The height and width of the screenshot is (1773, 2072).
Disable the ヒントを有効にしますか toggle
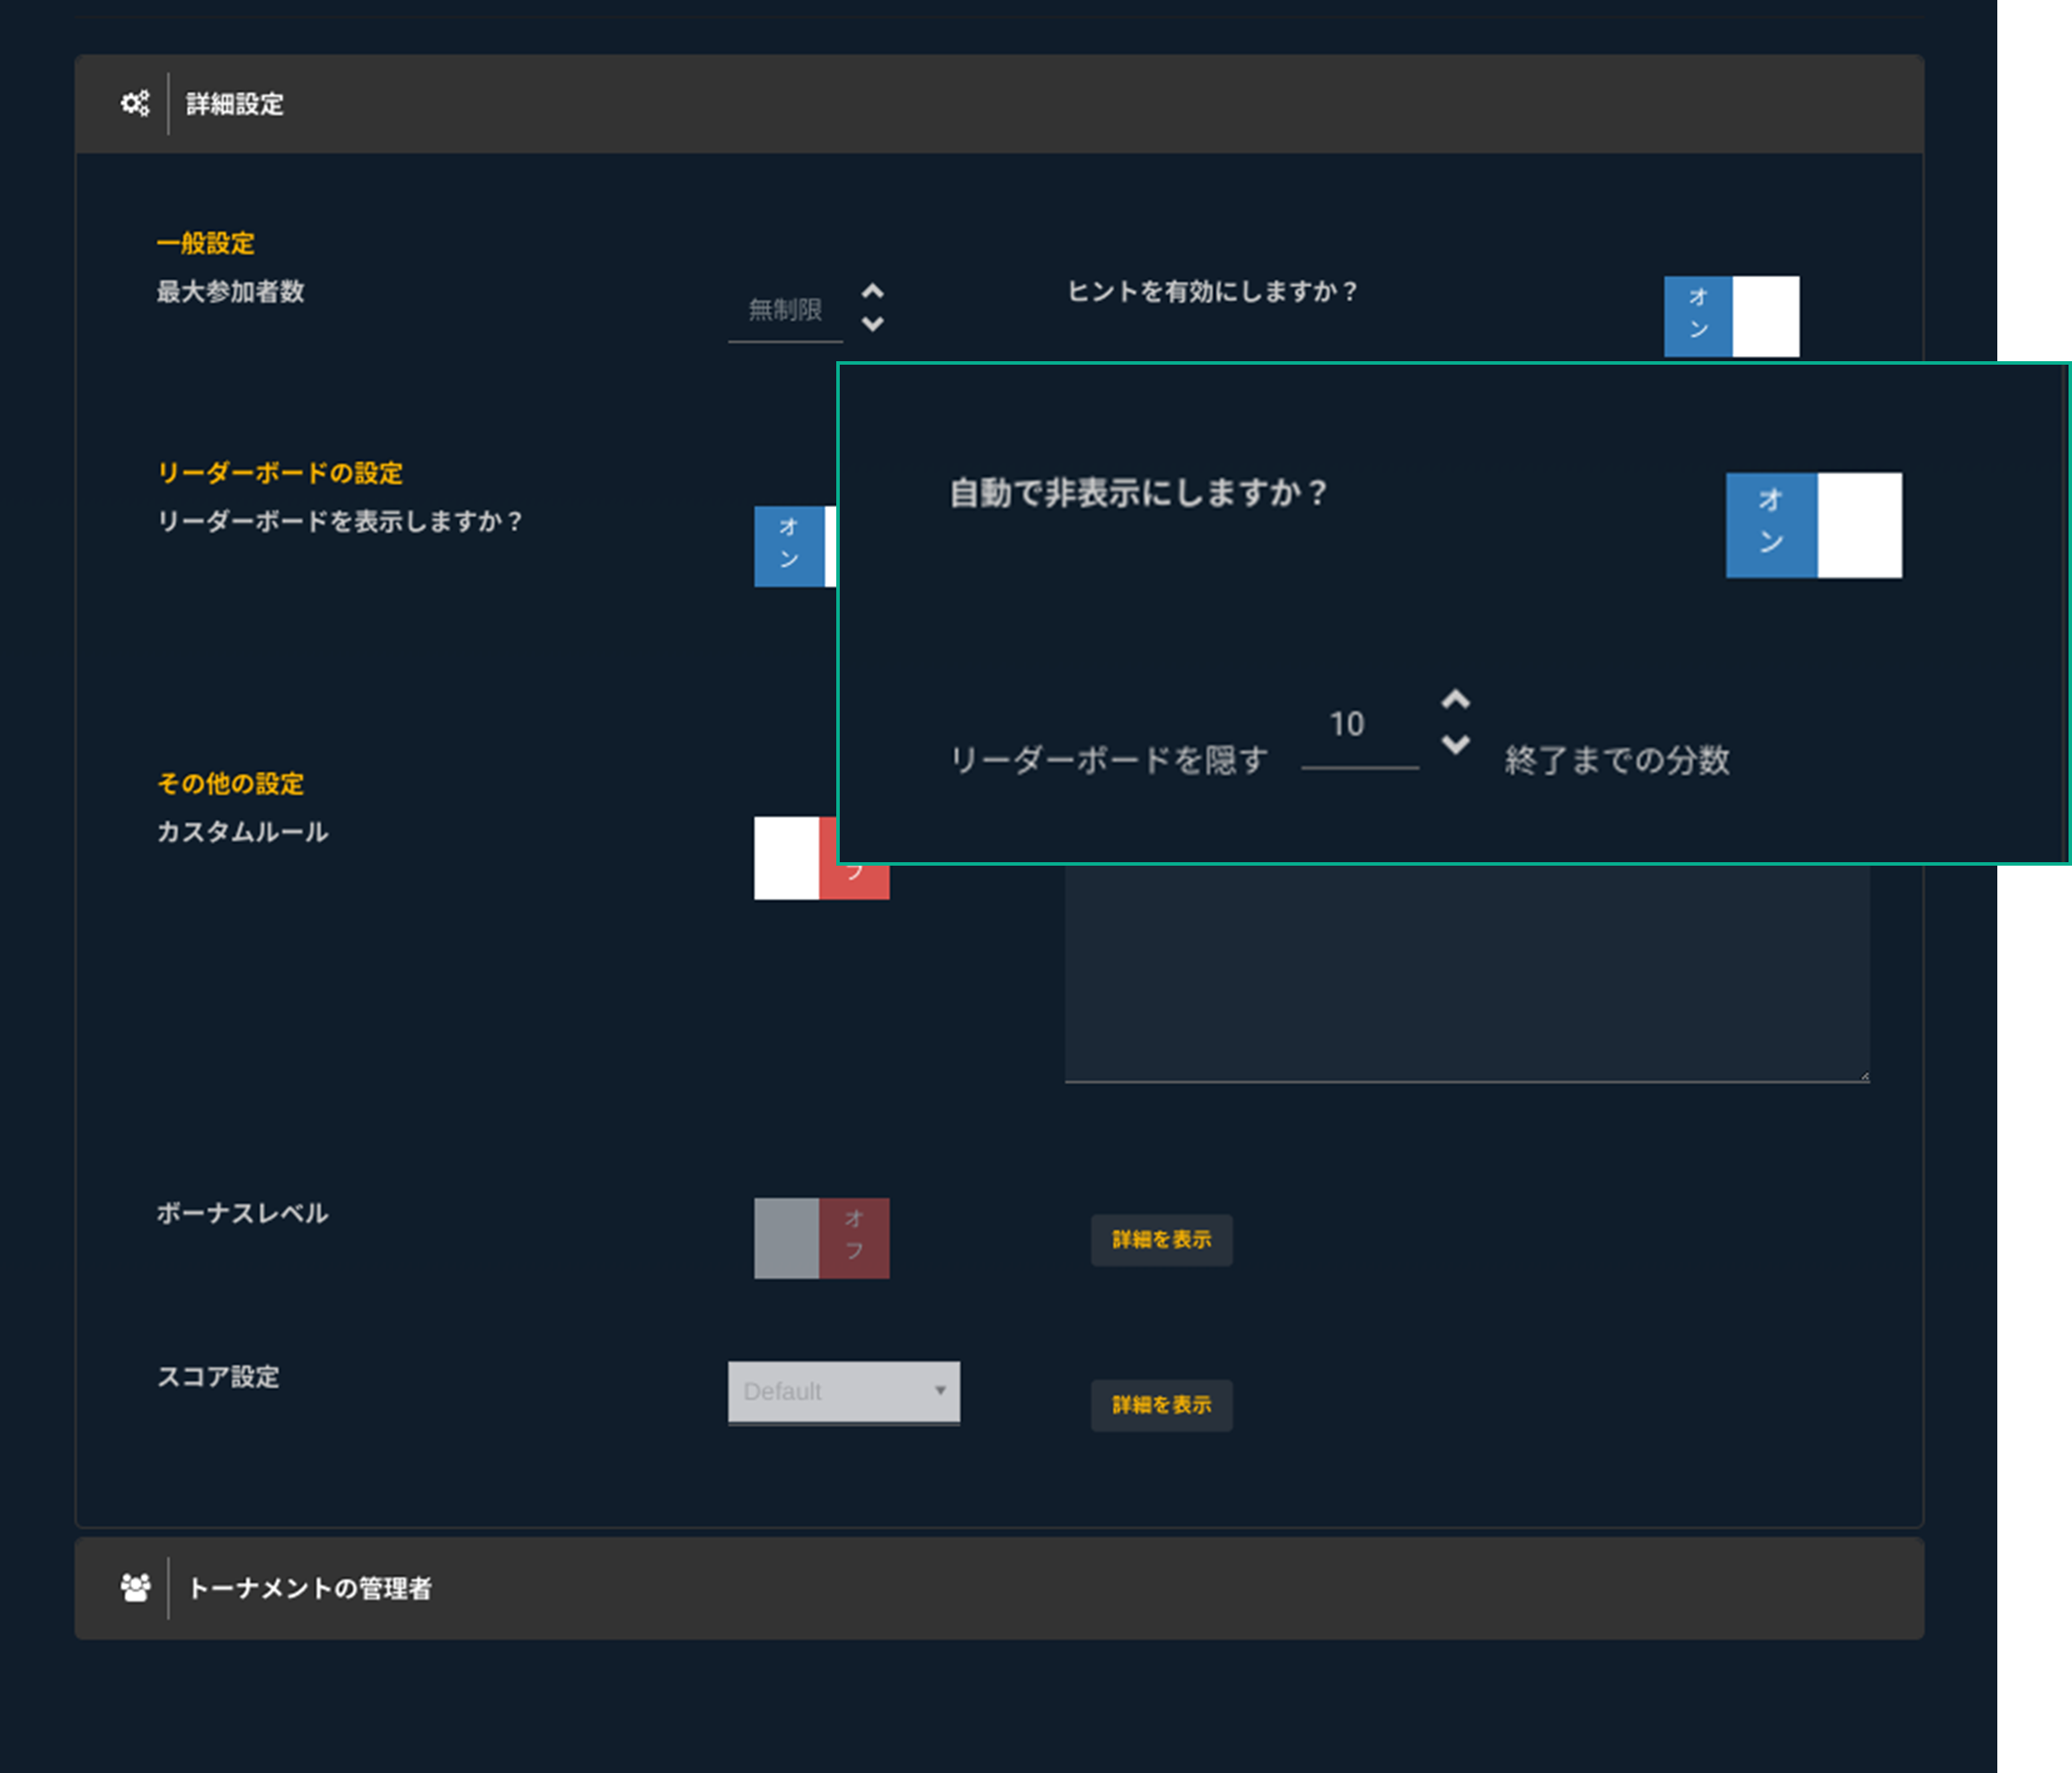point(1732,315)
